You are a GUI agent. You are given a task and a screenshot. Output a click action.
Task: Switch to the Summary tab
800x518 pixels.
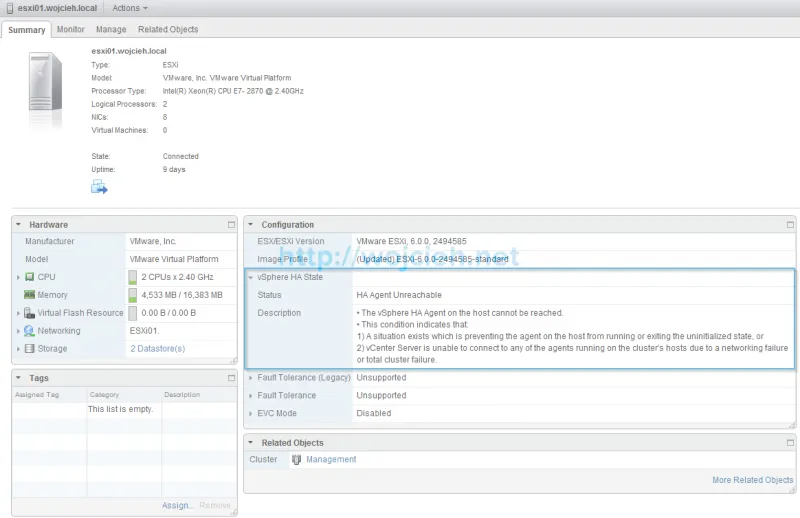pos(27,30)
